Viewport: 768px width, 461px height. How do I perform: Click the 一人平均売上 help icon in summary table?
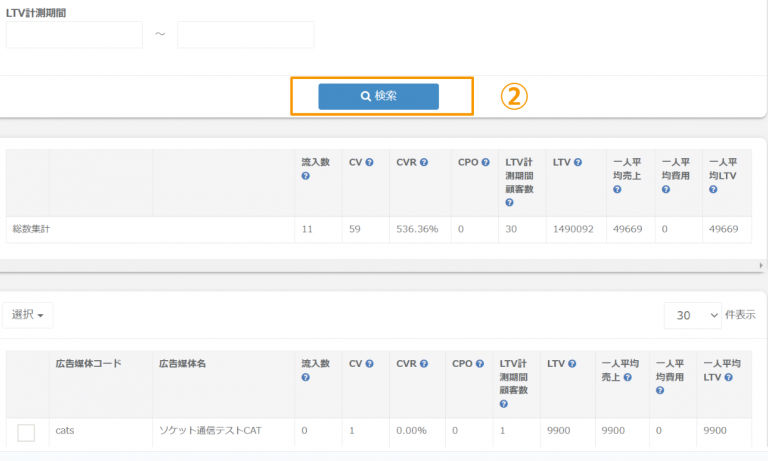(616, 189)
